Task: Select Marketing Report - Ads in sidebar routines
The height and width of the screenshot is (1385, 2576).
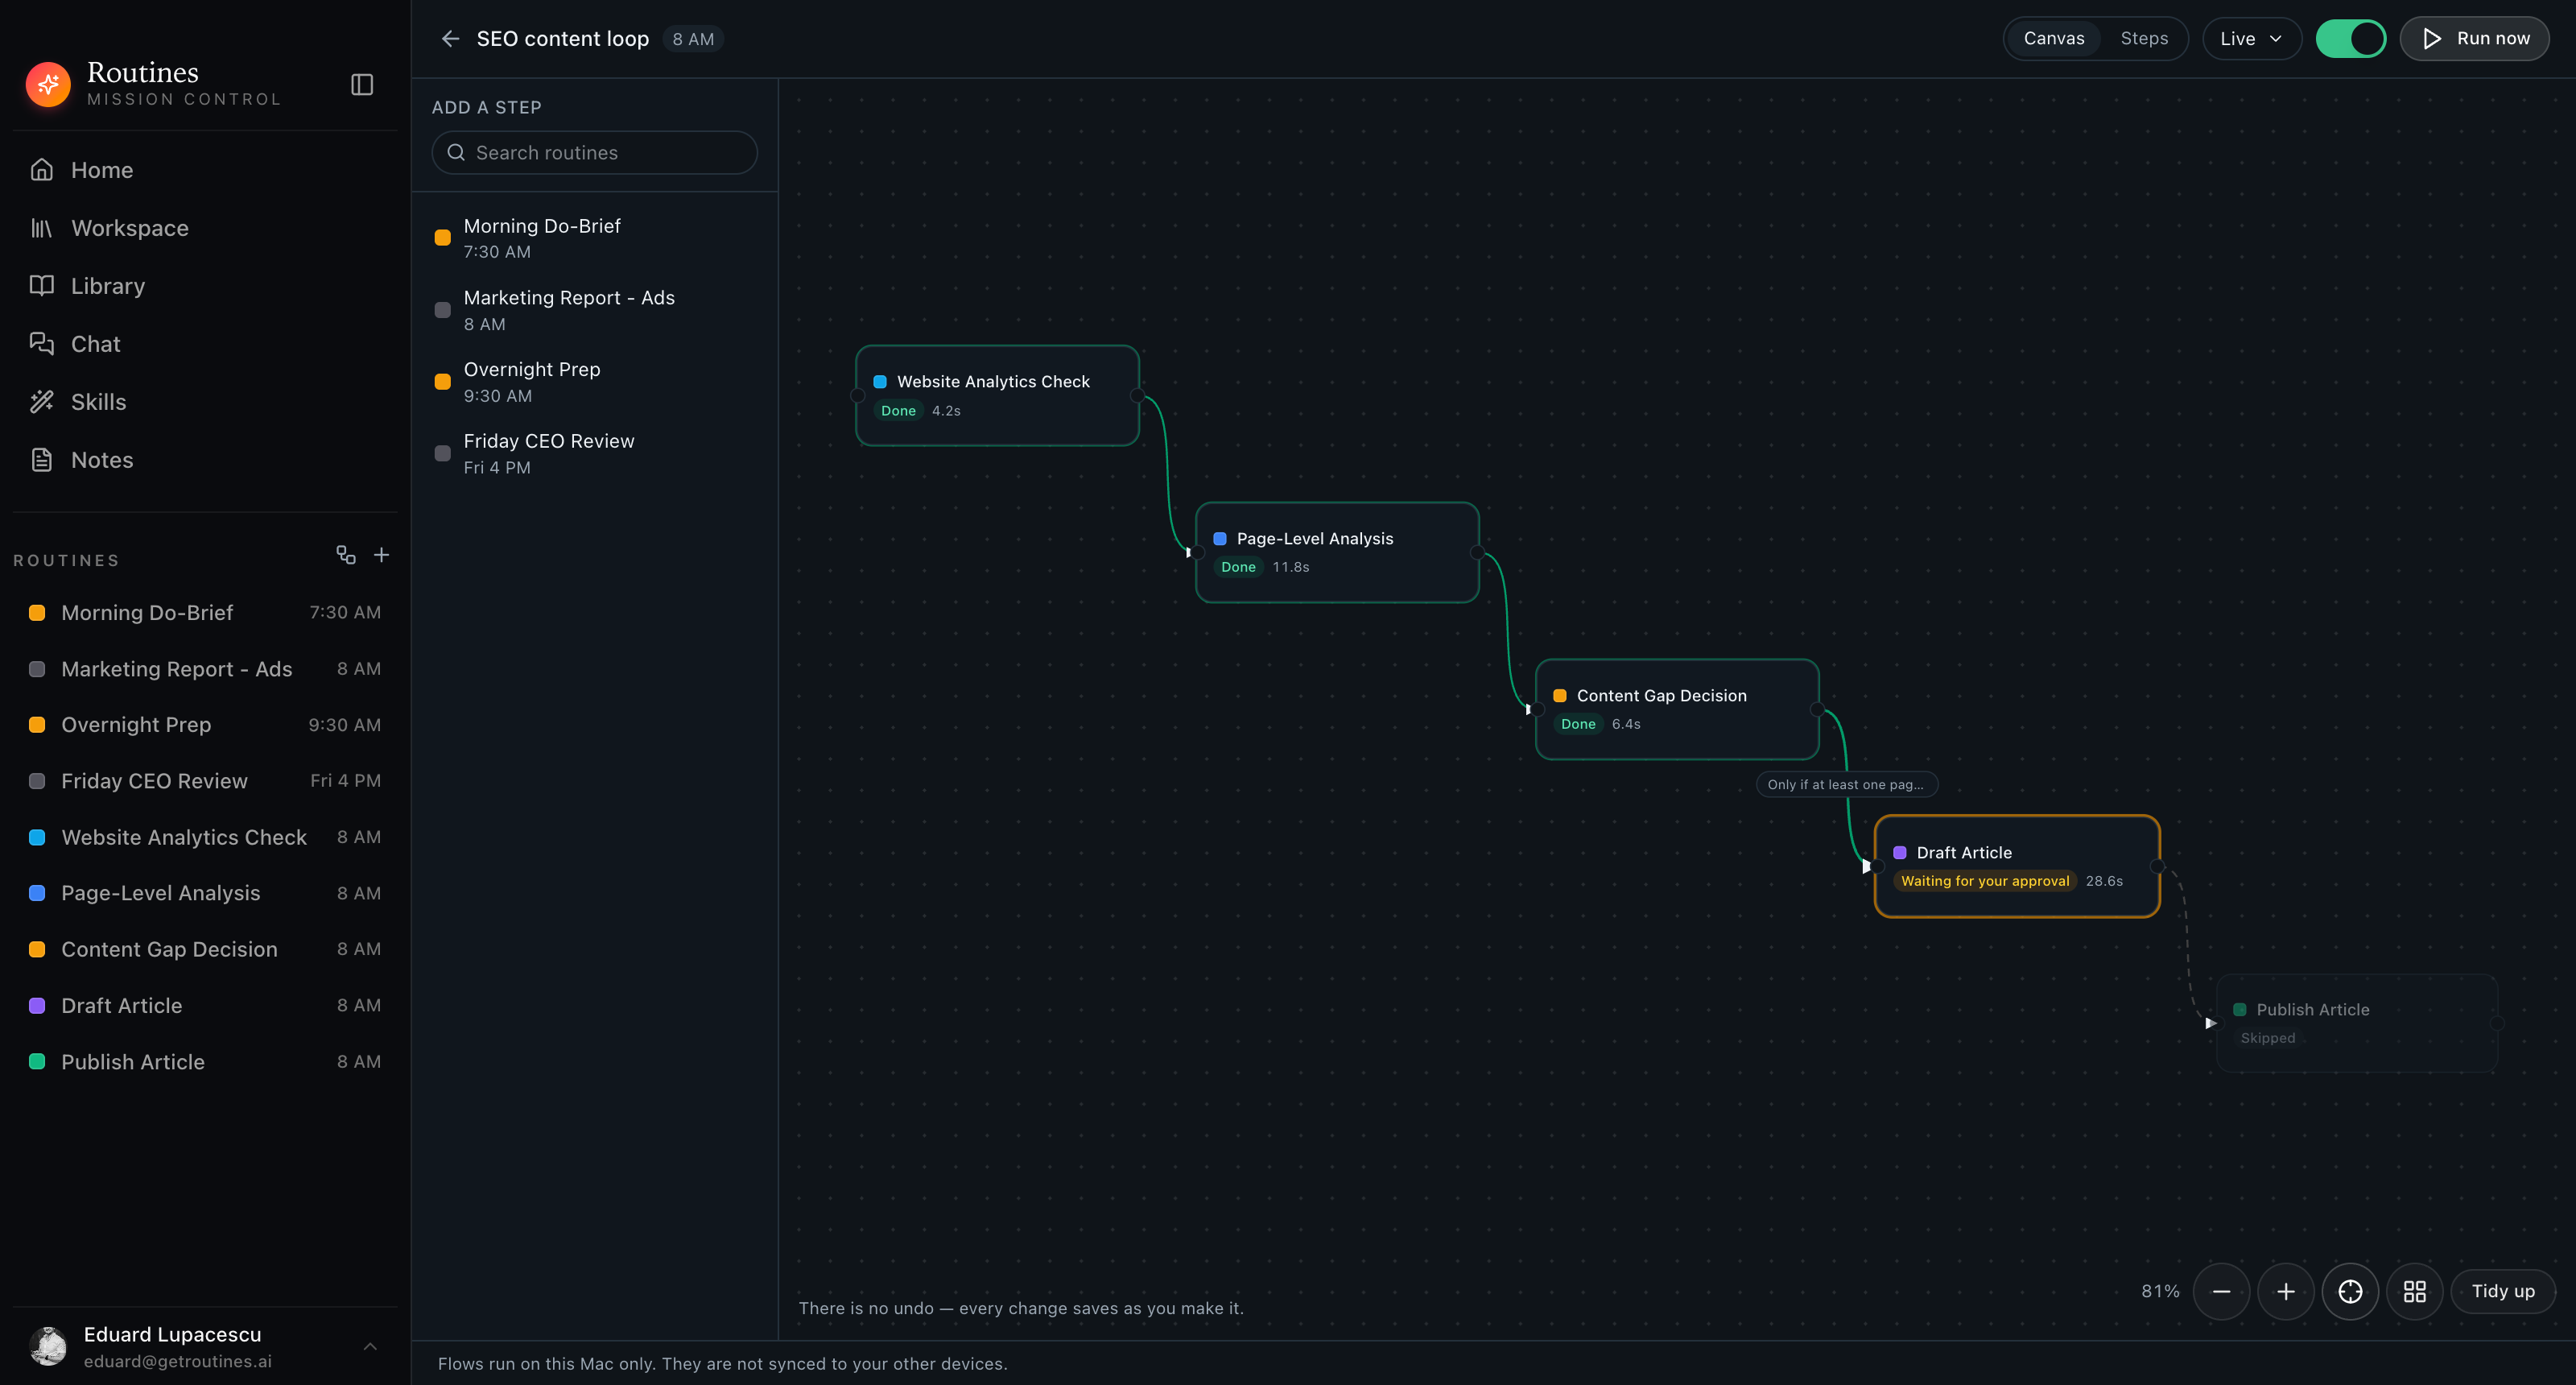Action: pyautogui.click(x=205, y=669)
